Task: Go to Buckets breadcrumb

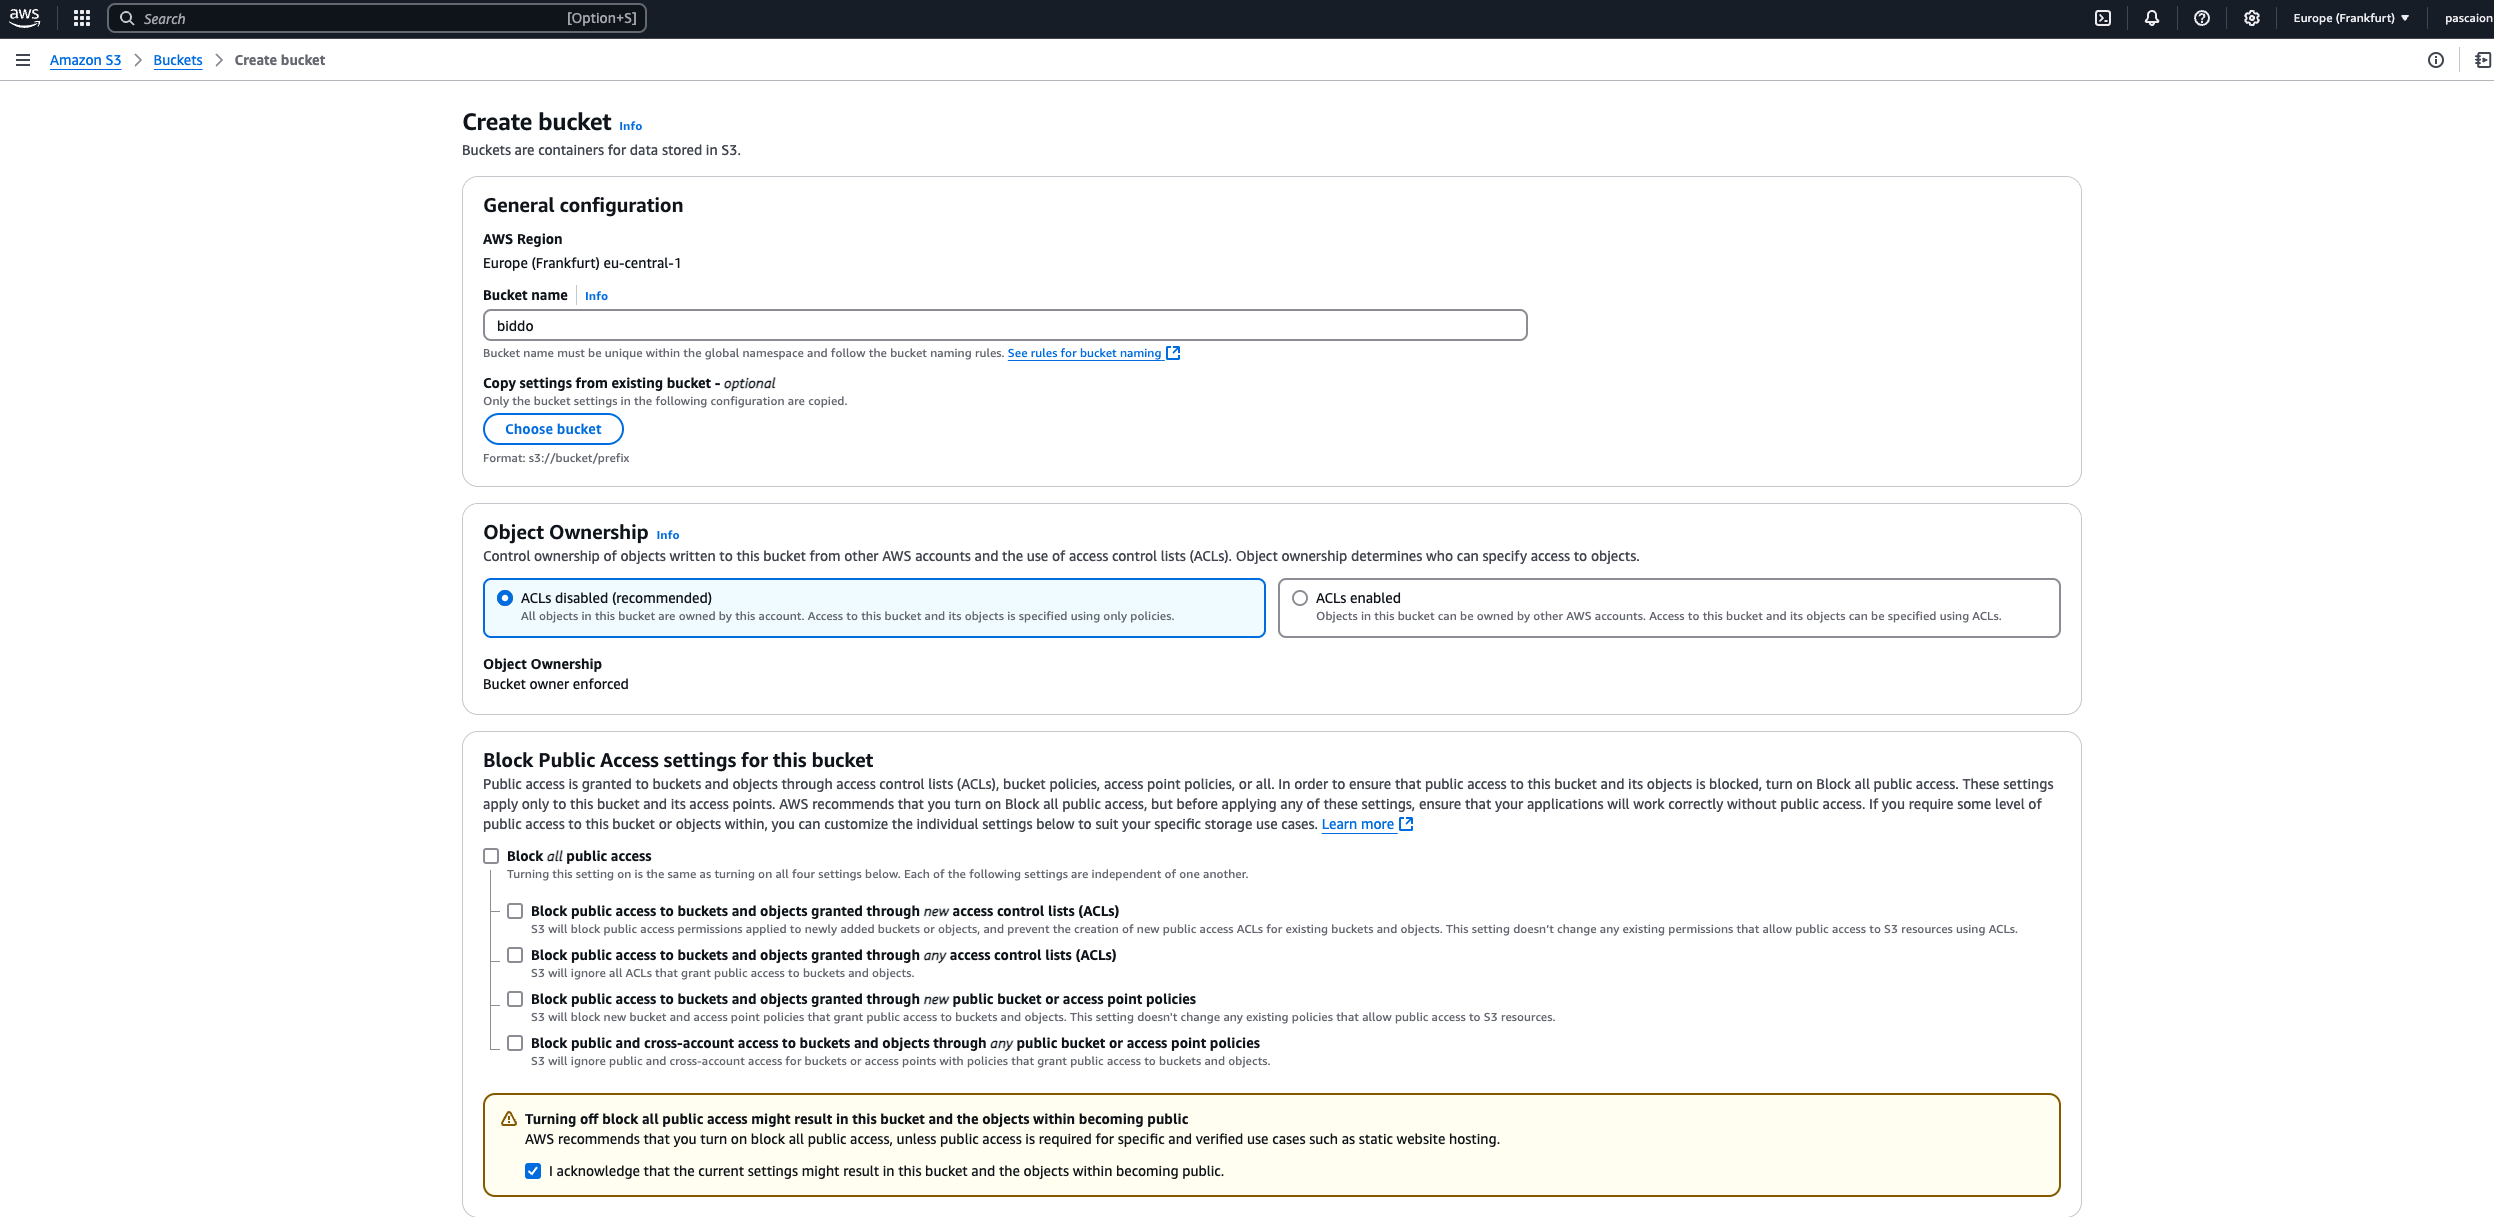Action: pyautogui.click(x=178, y=60)
